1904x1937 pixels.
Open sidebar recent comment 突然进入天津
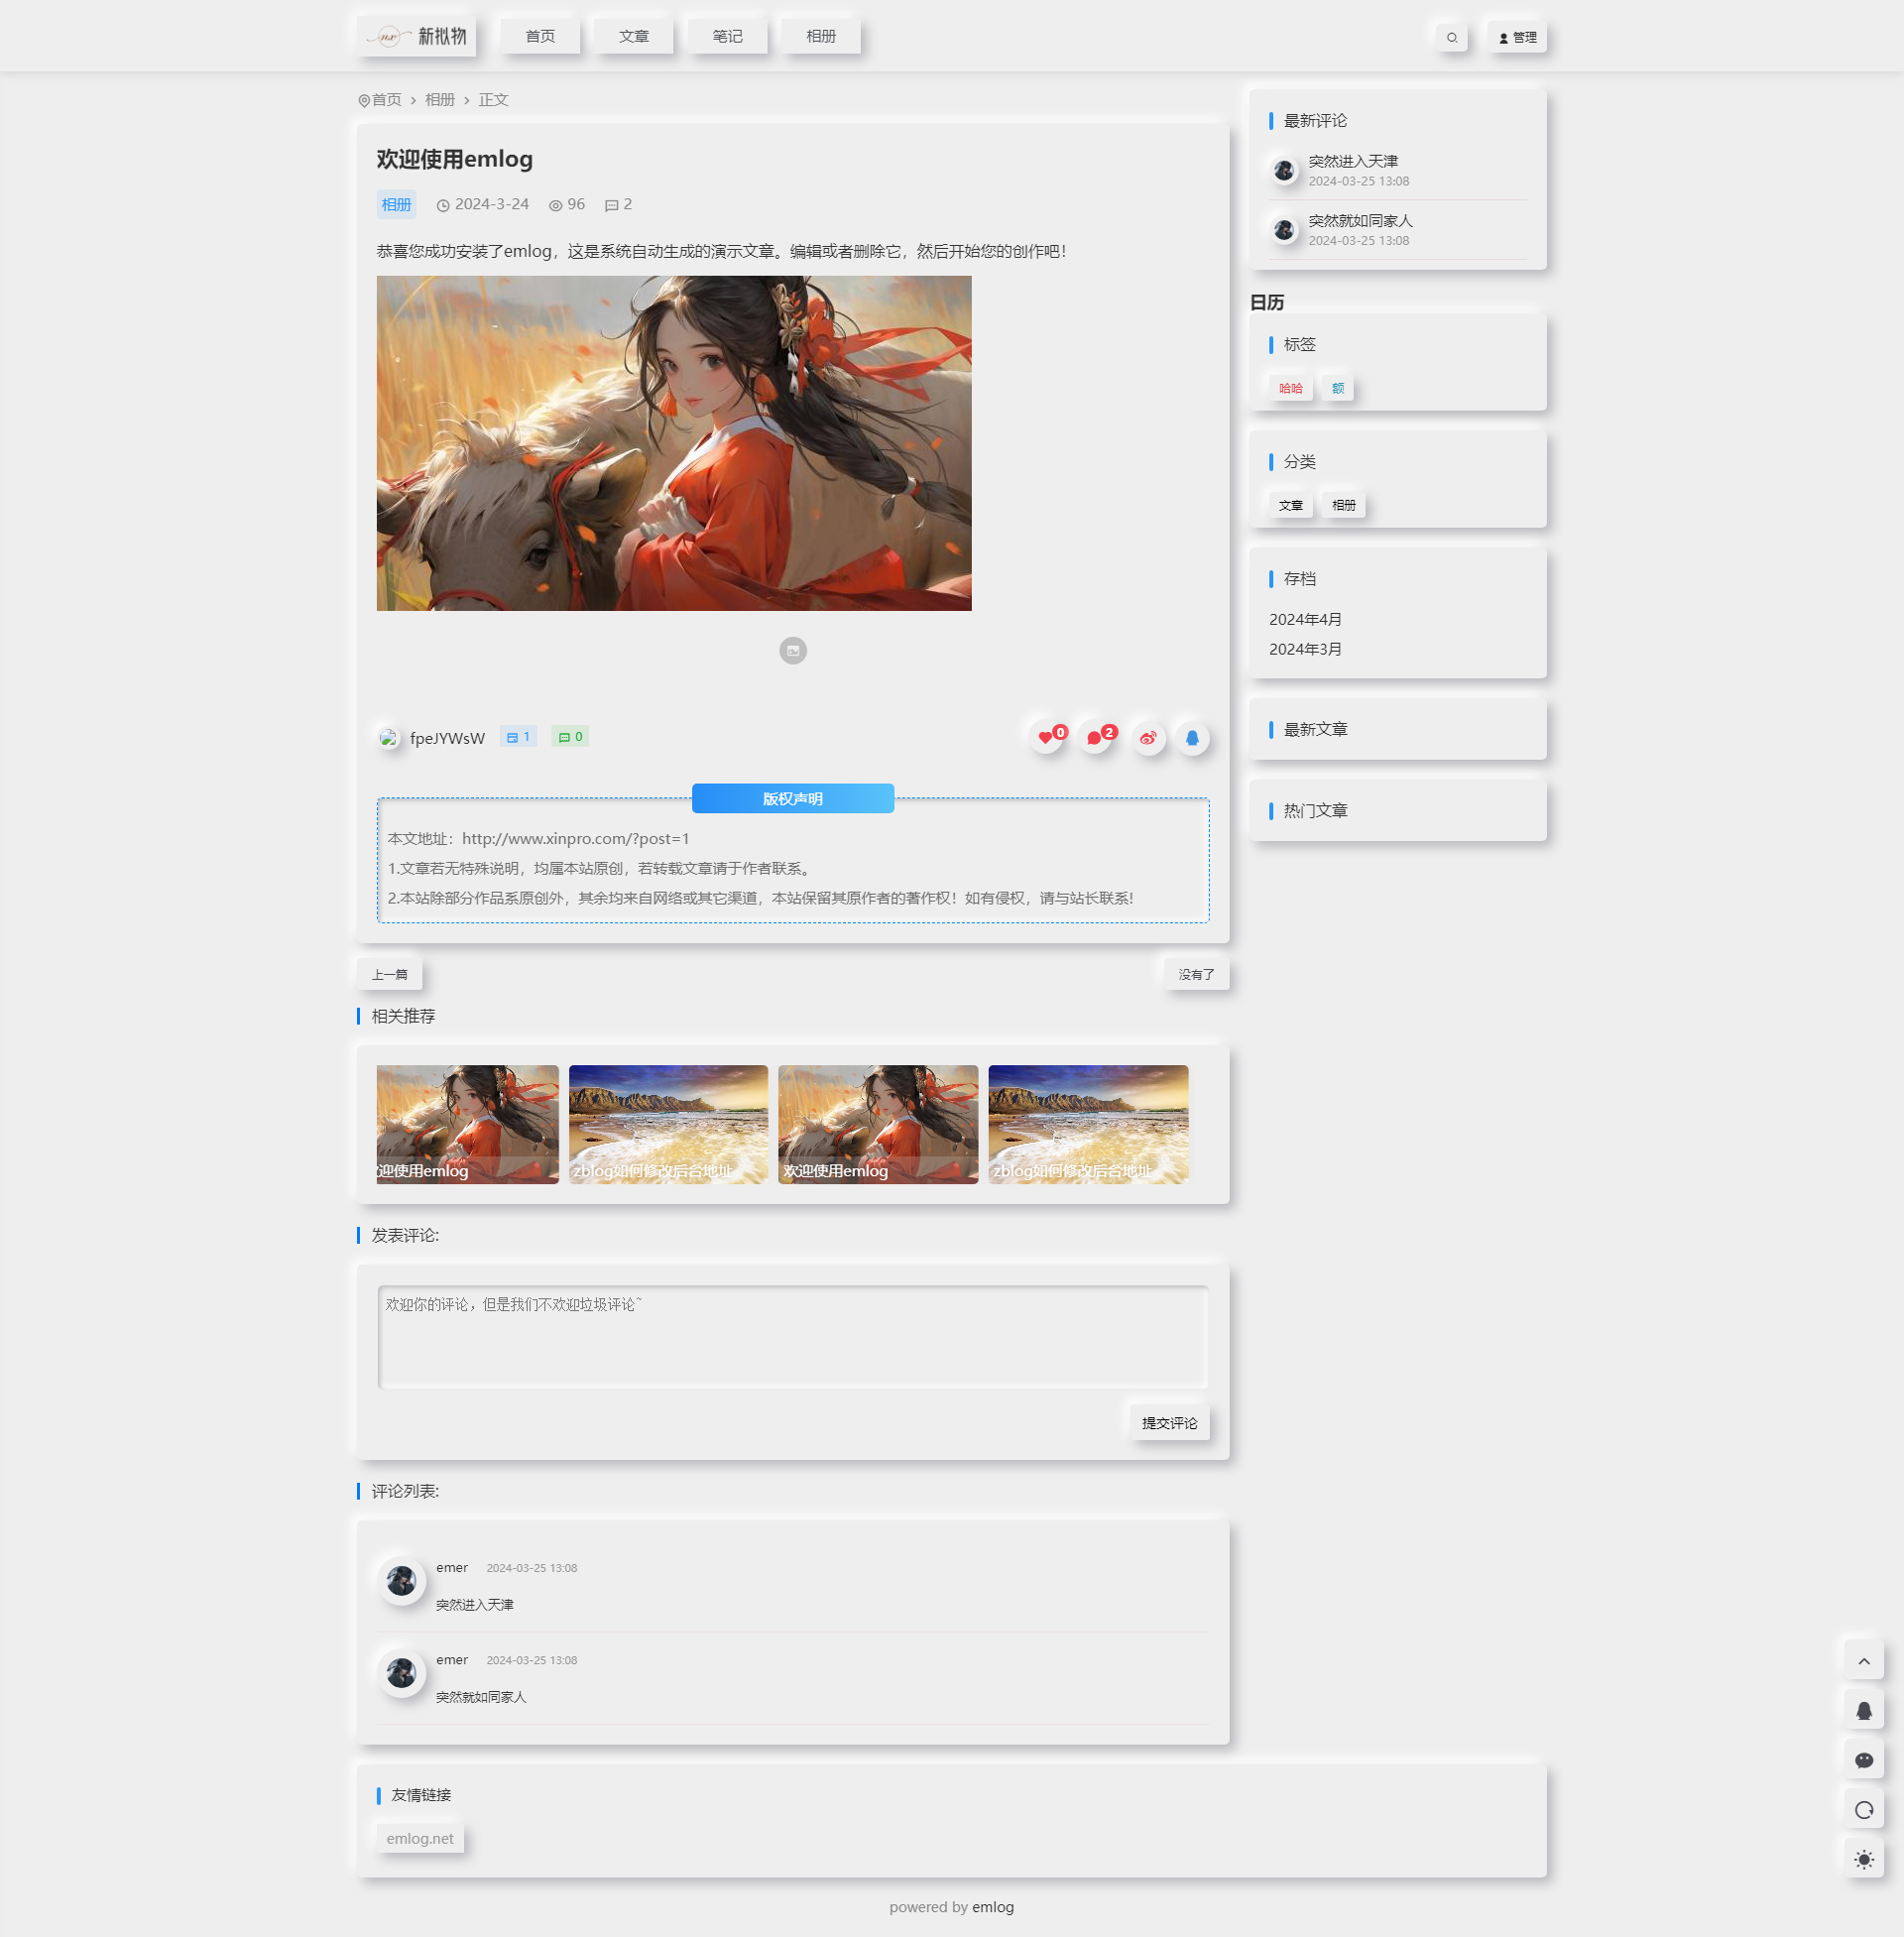click(1353, 161)
